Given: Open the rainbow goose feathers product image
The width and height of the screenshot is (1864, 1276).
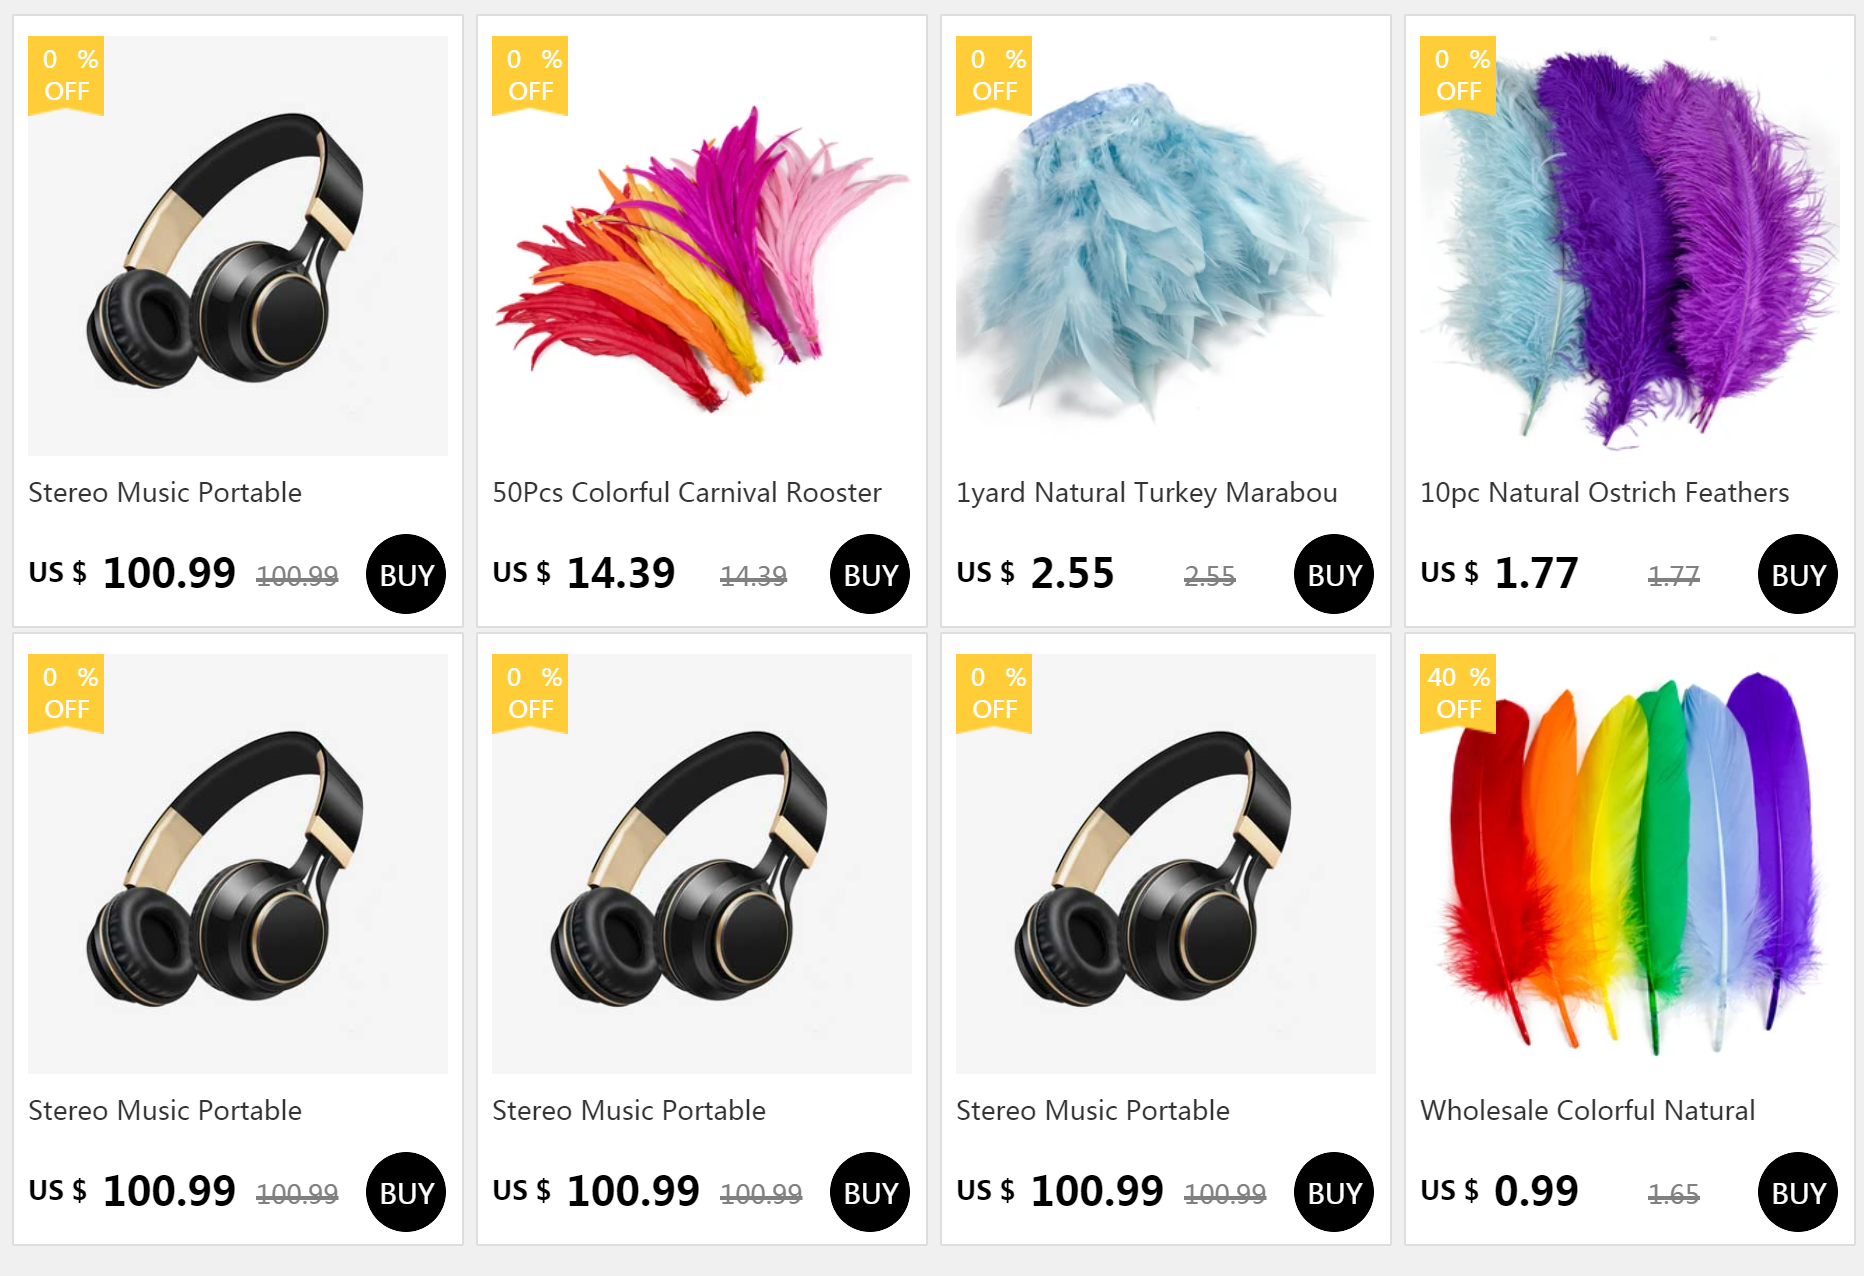Looking at the screenshot, I should [1630, 864].
